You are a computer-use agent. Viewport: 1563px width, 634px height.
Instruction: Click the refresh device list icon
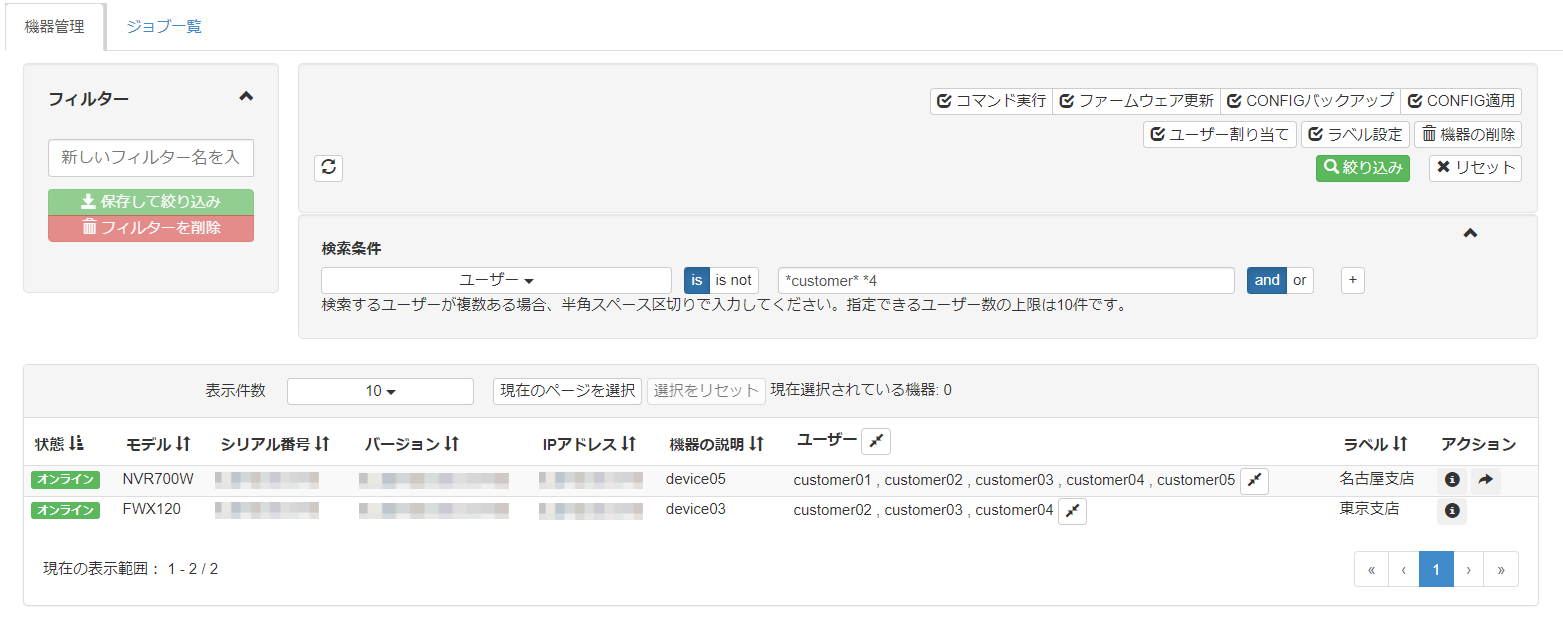[x=328, y=167]
